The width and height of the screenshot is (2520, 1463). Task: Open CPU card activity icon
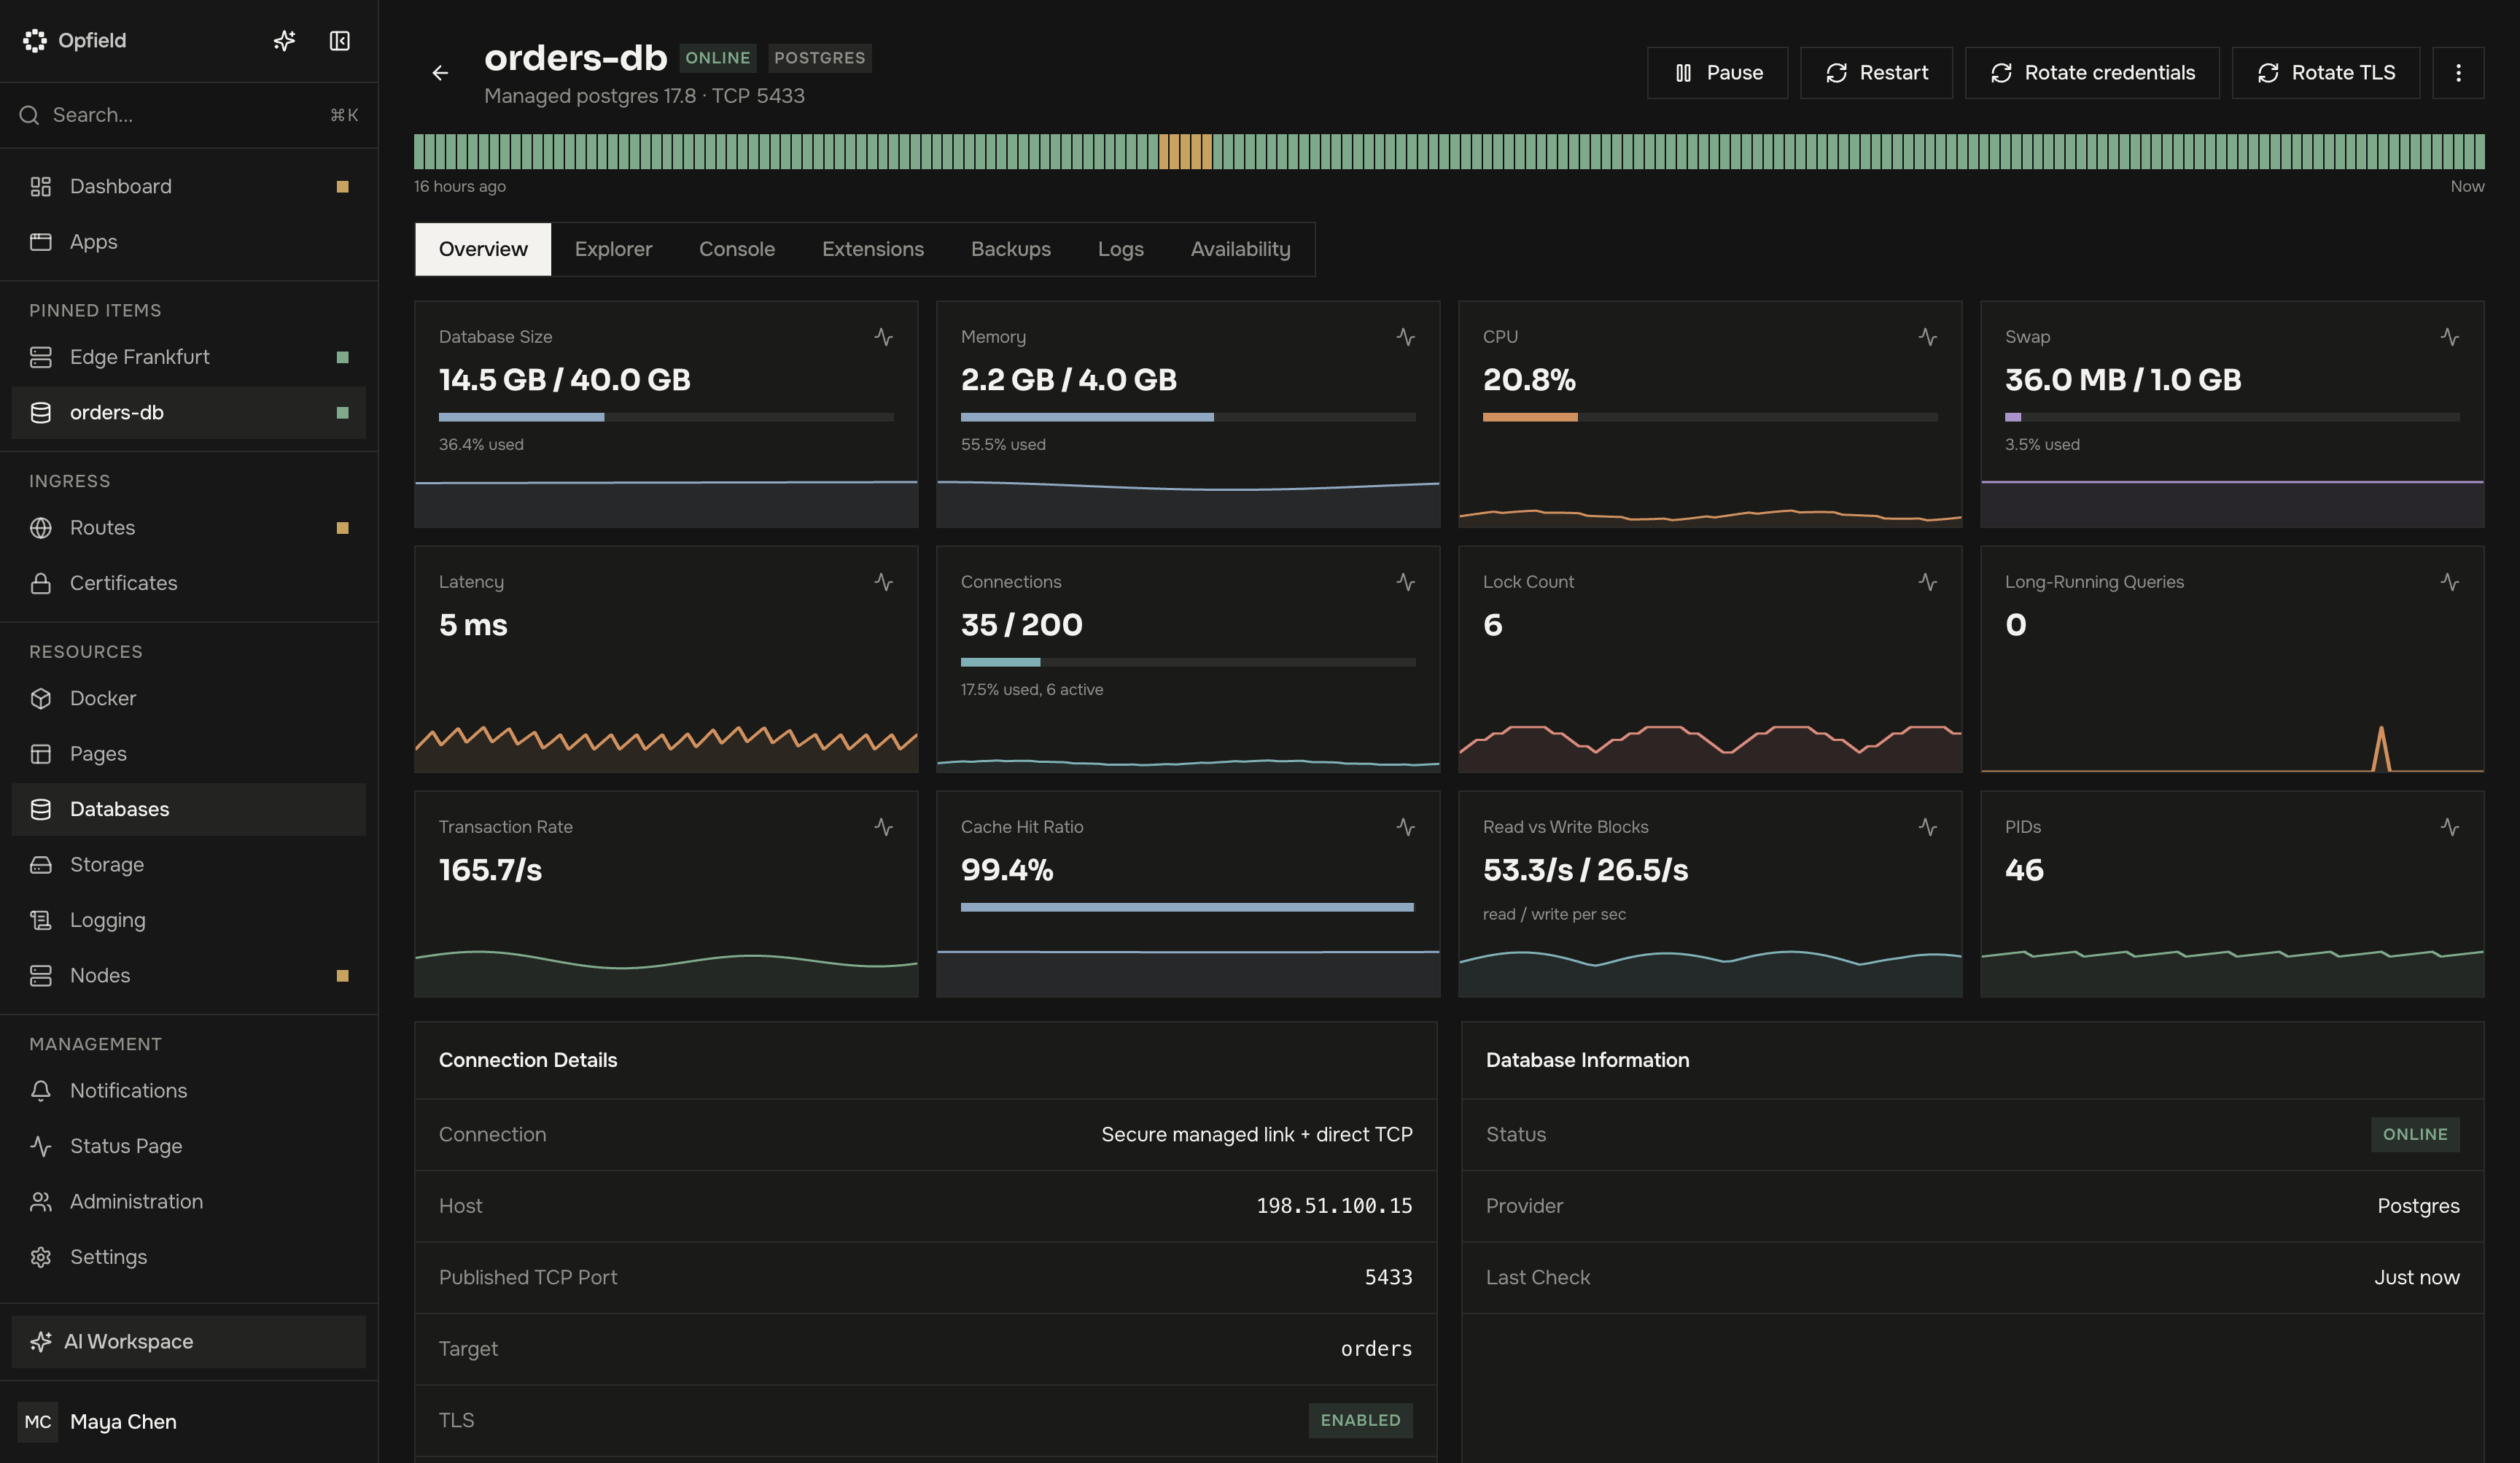pos(1927,336)
